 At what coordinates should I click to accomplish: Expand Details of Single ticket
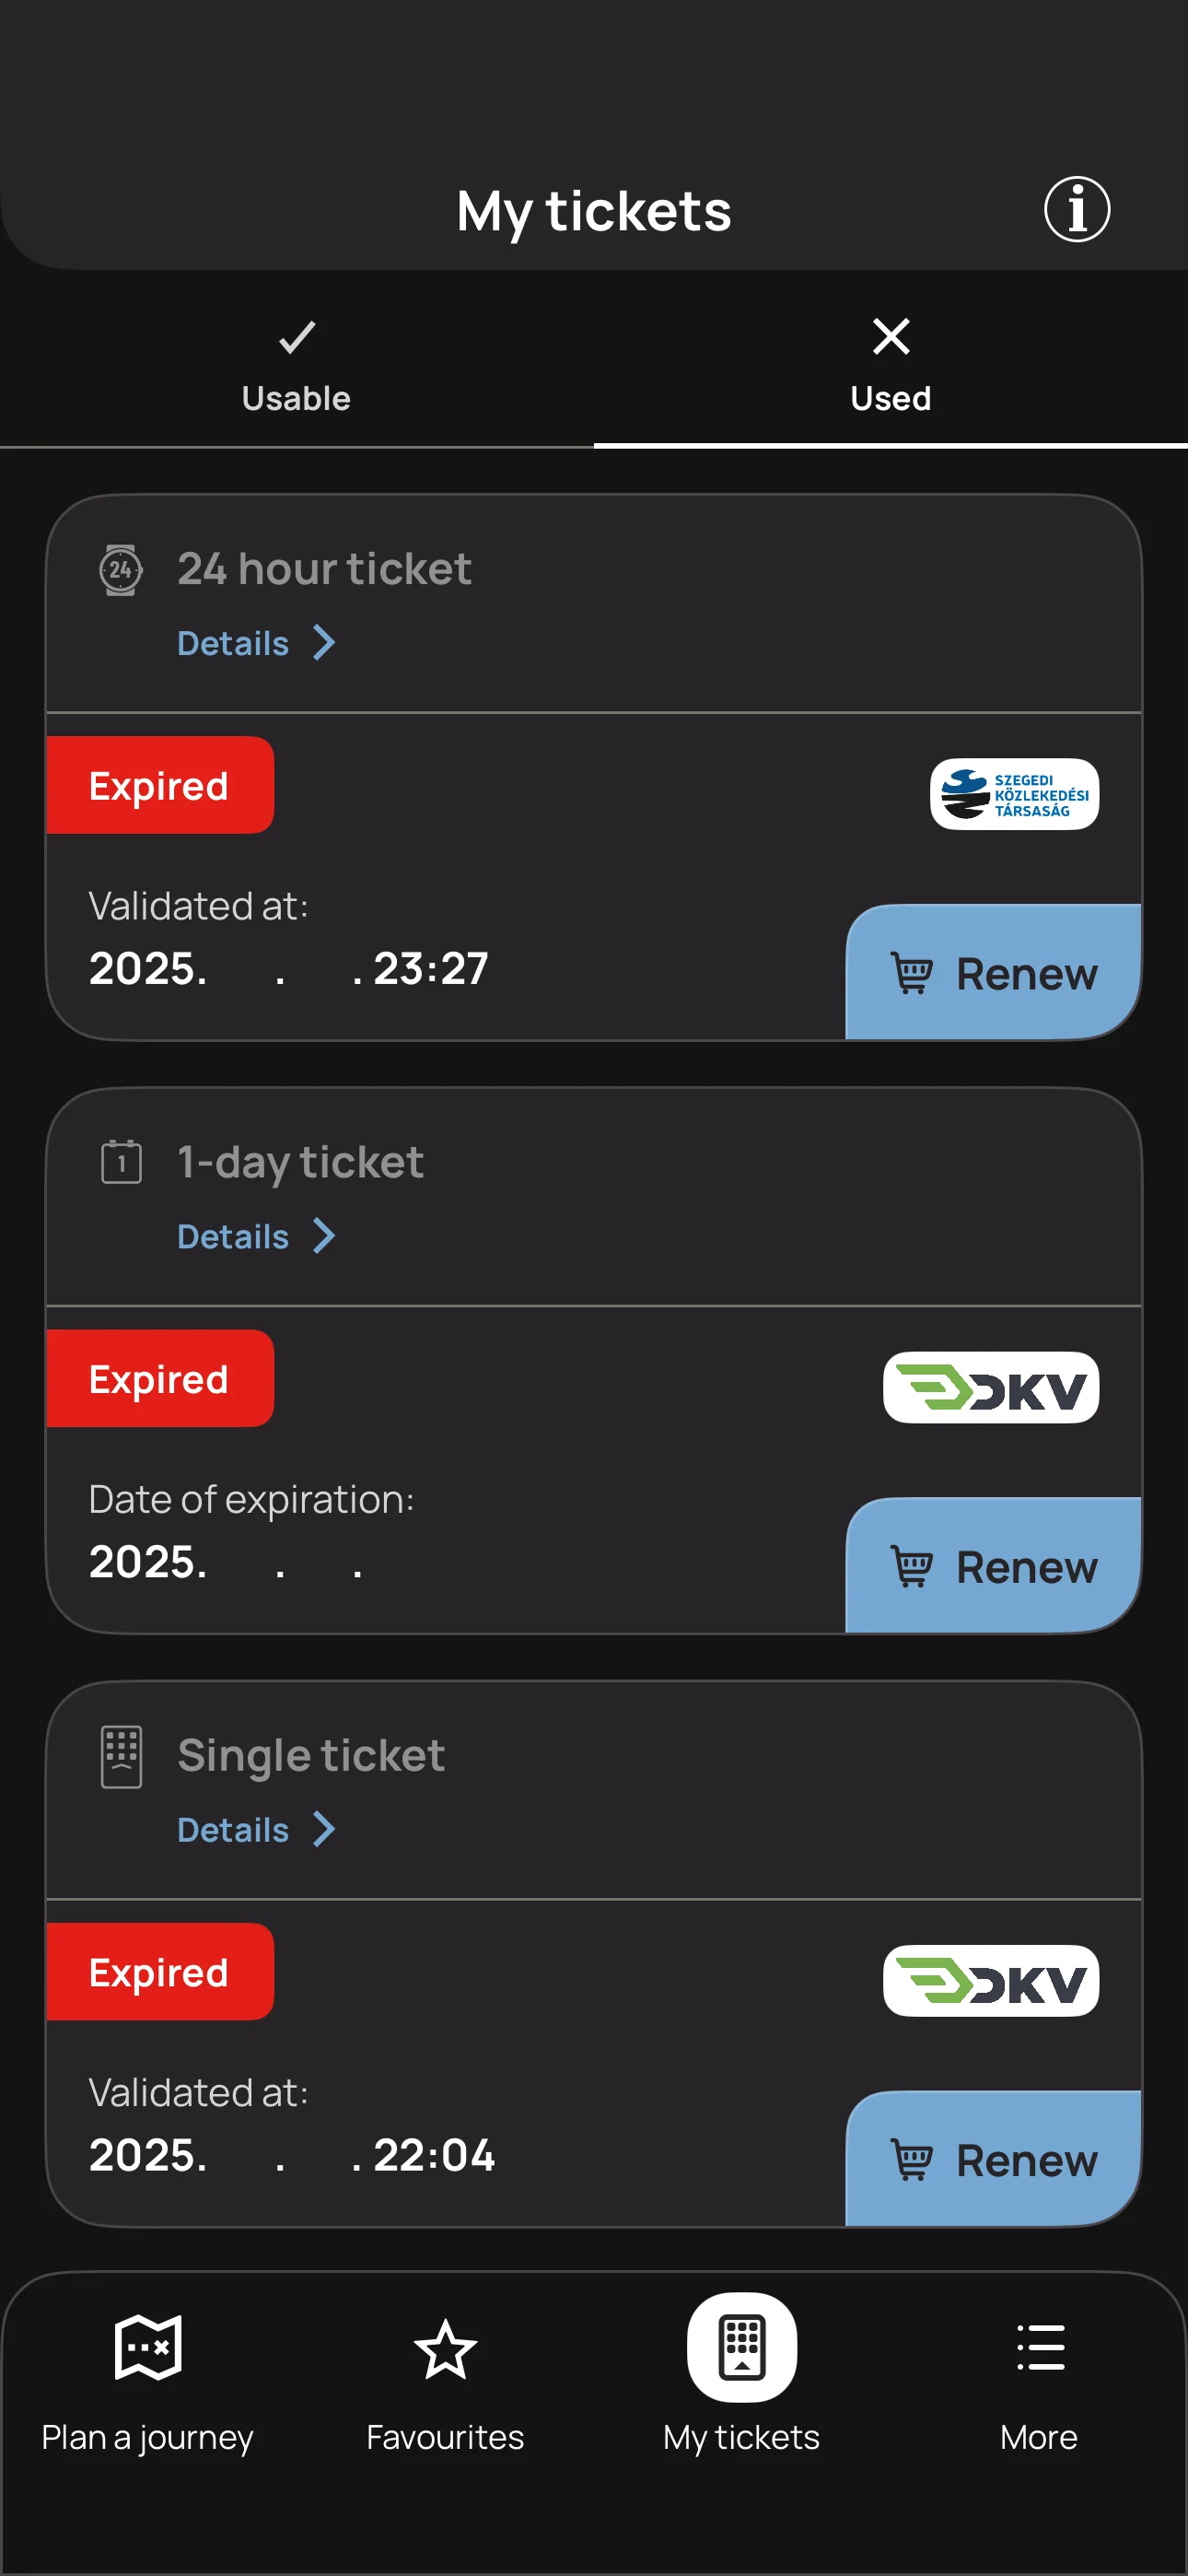[x=256, y=1829]
